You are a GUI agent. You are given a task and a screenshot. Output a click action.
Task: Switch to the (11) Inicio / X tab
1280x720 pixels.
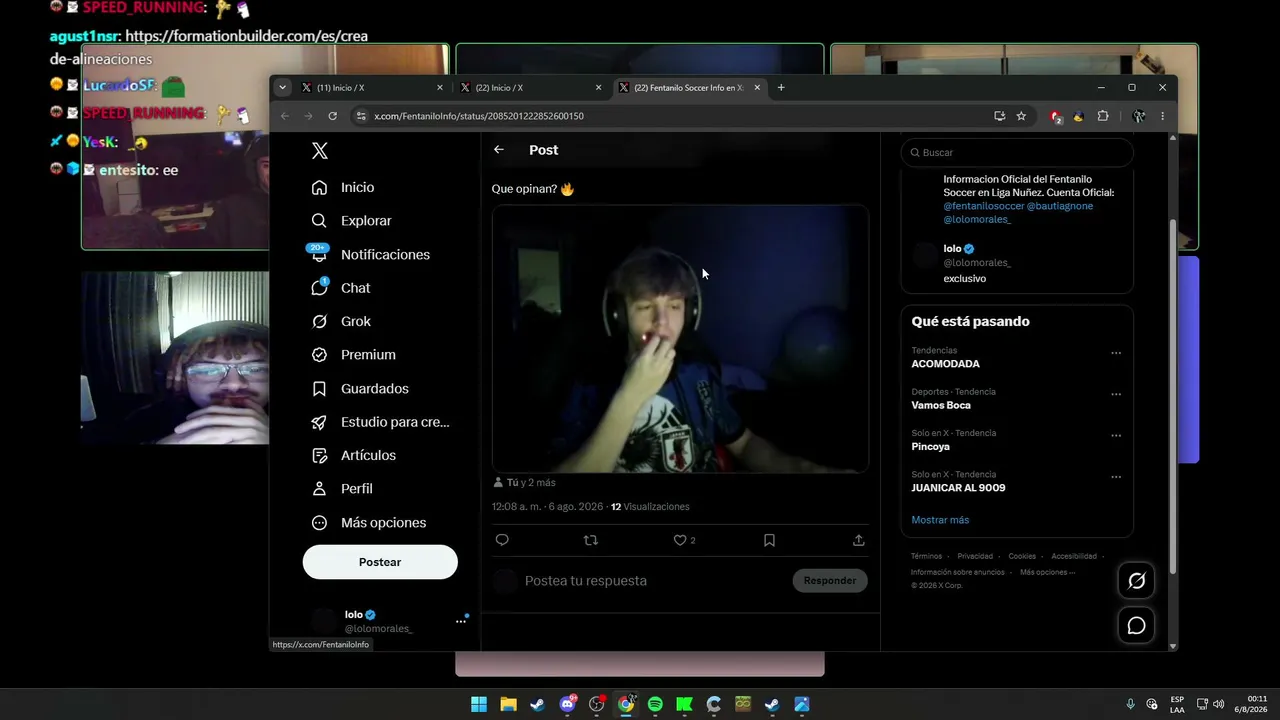tap(370, 88)
